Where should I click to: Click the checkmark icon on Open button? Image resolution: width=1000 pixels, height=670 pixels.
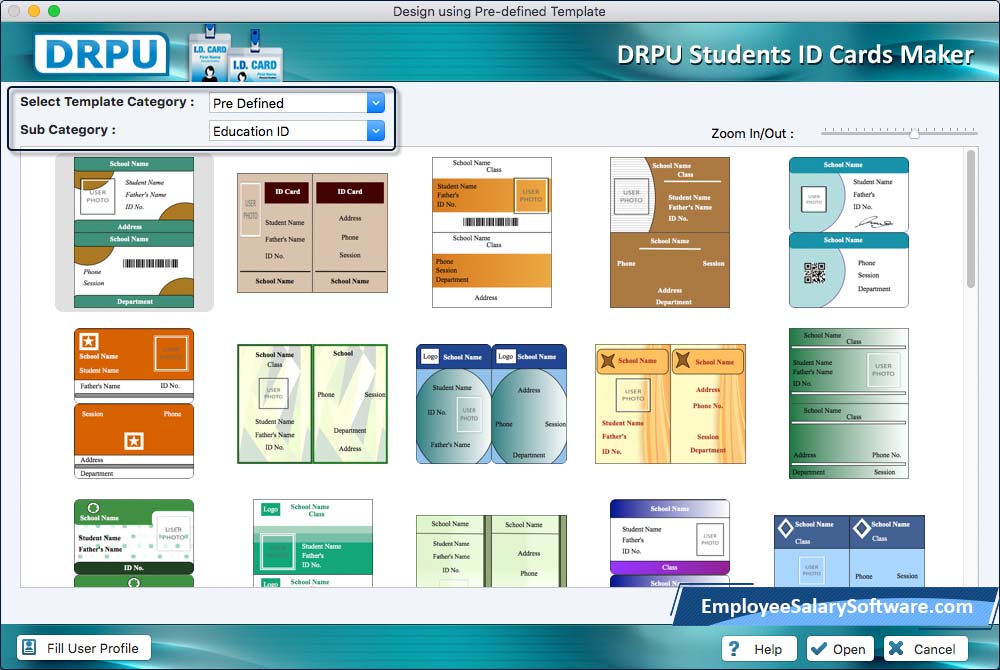pos(818,649)
